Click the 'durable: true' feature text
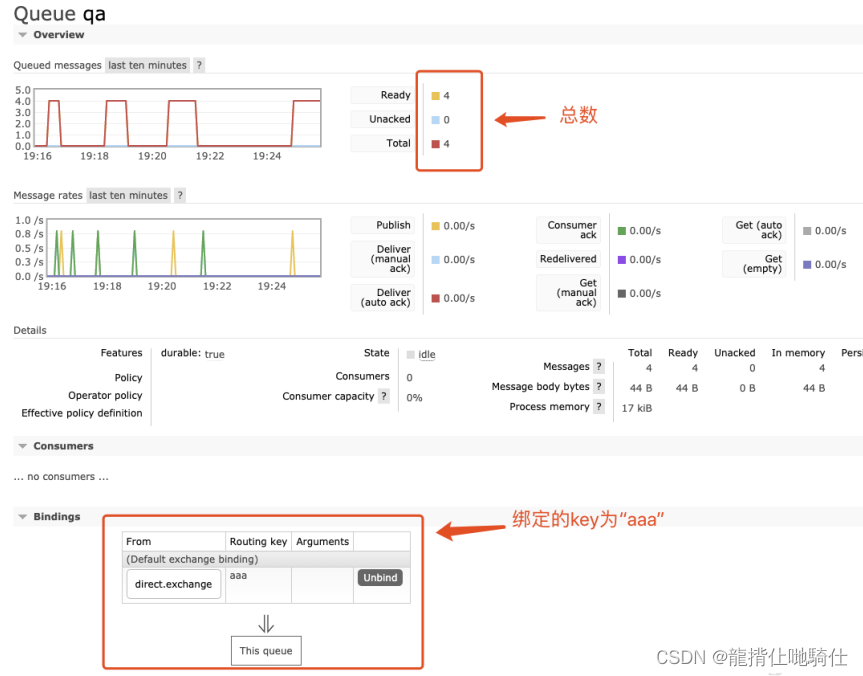The width and height of the screenshot is (863, 676). click(x=193, y=354)
